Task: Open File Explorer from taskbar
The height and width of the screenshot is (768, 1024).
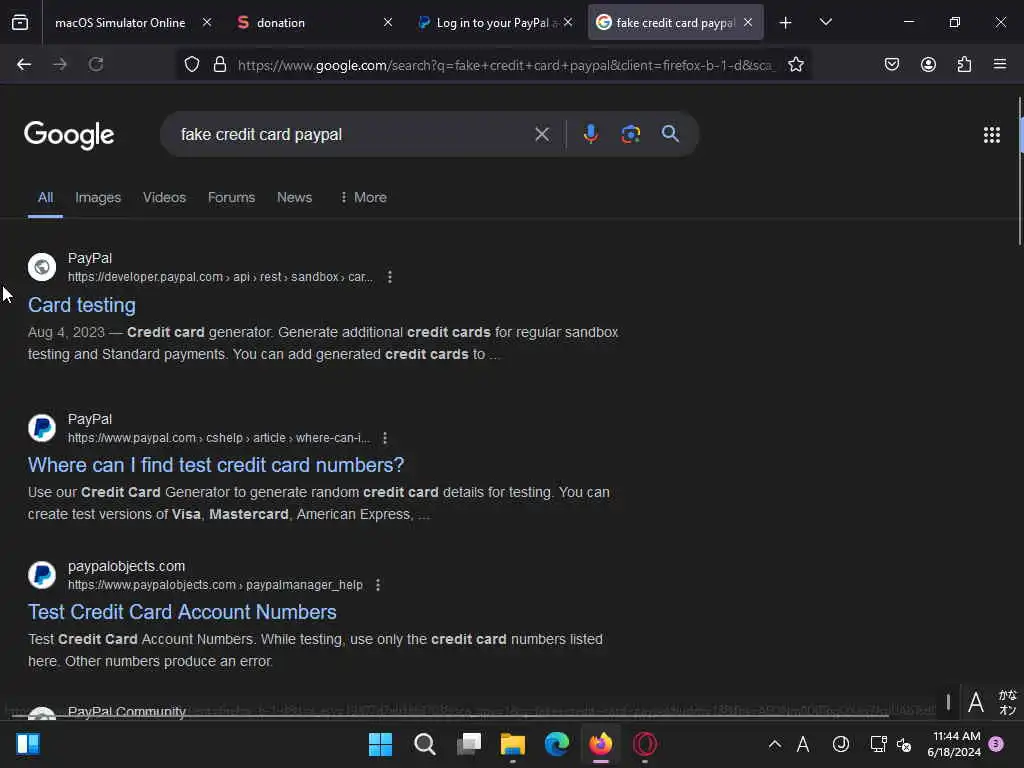Action: 513,744
